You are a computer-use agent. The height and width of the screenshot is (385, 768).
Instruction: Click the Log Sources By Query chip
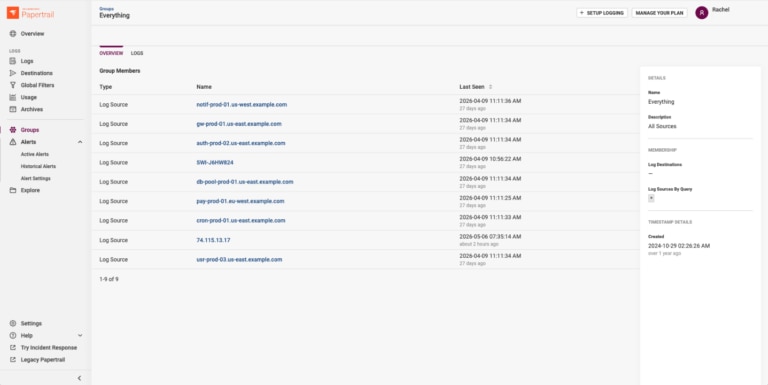click(x=651, y=198)
